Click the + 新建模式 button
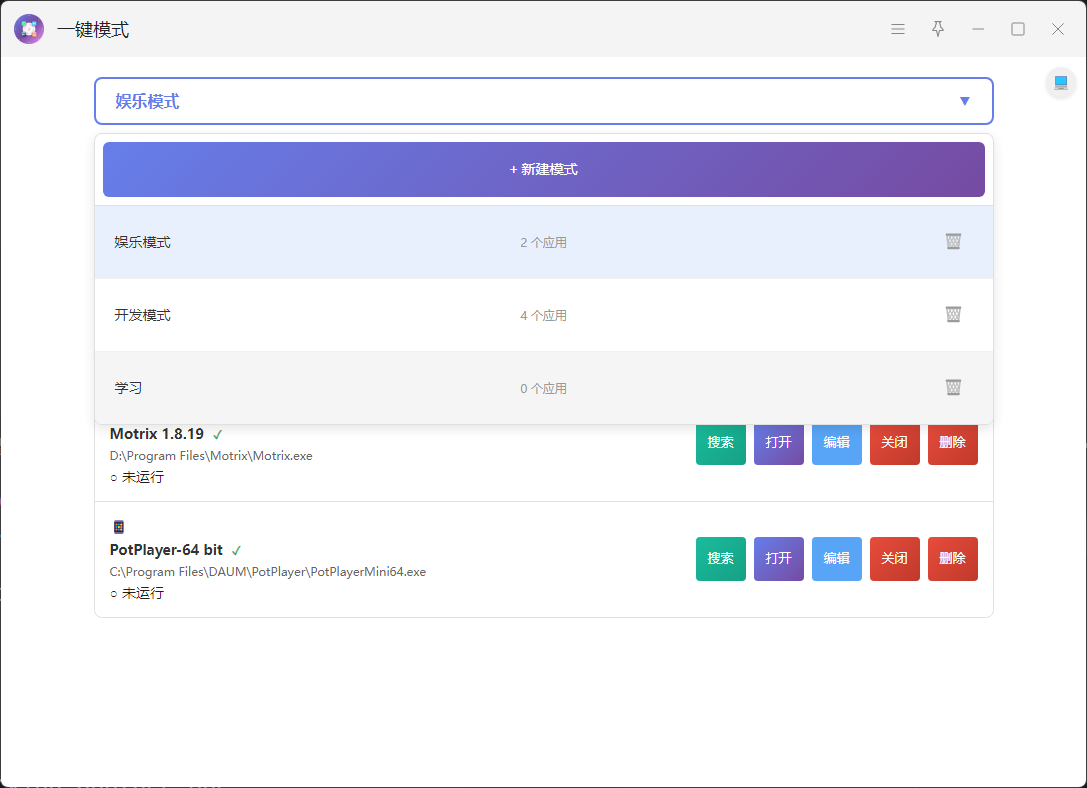This screenshot has width=1087, height=788. [x=543, y=170]
